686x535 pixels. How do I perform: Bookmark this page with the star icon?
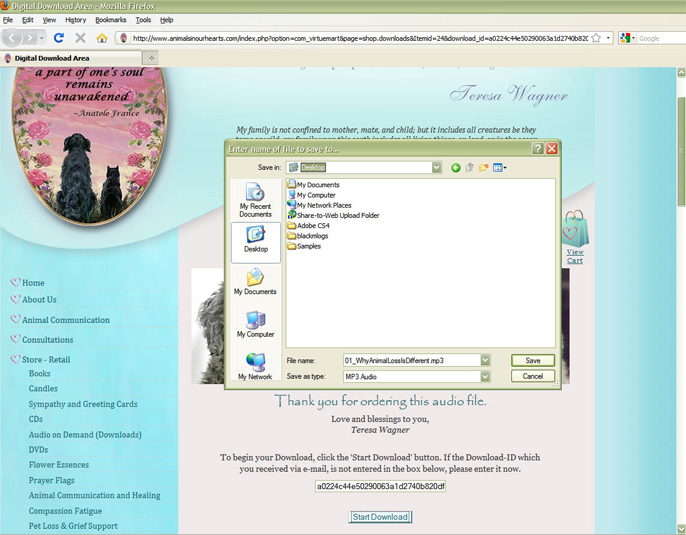coord(596,38)
